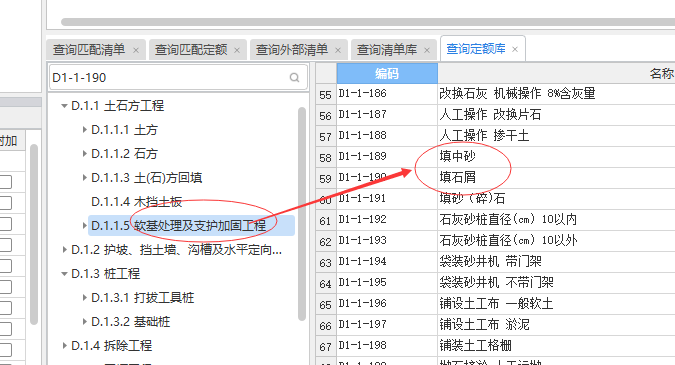Expand the D.1.3.2 基础桩 node
Viewport: 675px width, 365px height.
click(85, 321)
